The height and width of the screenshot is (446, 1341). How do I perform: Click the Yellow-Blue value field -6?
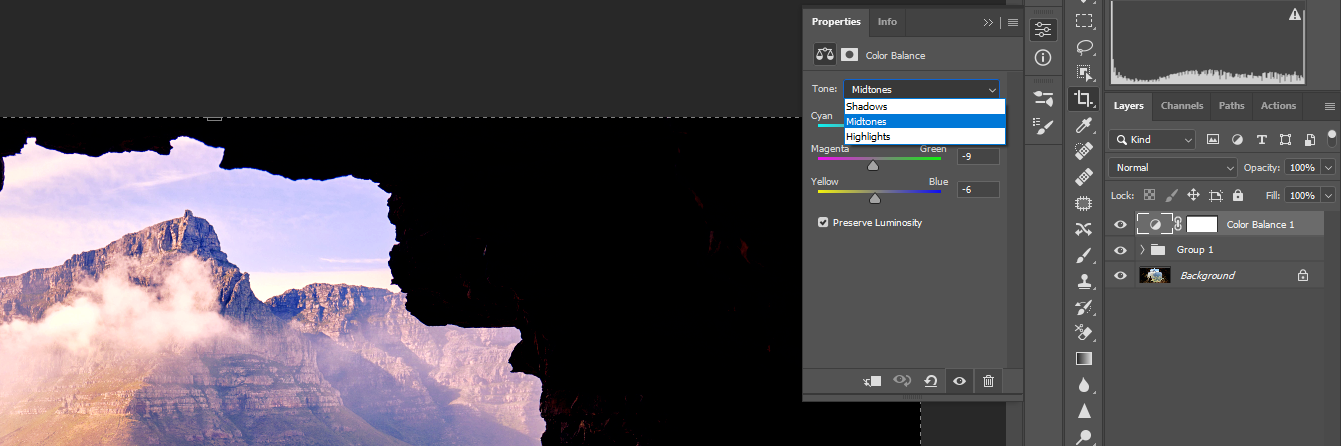click(x=978, y=189)
